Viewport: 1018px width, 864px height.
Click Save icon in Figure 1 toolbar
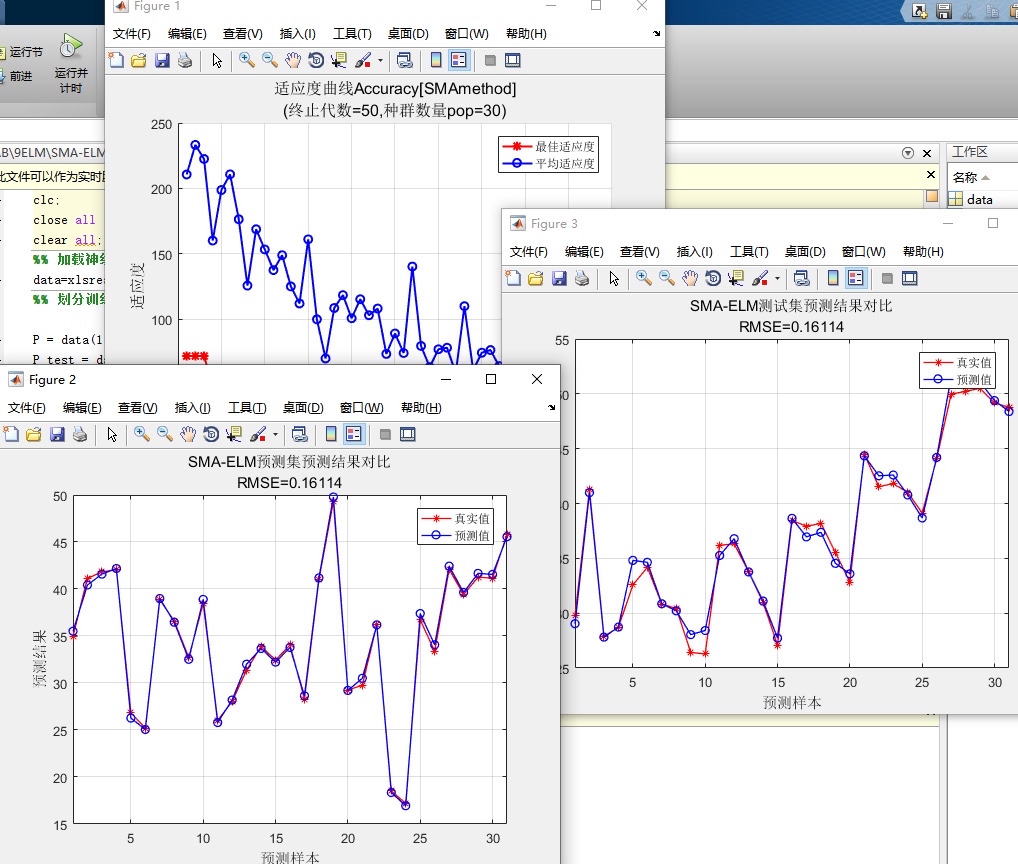(162, 60)
